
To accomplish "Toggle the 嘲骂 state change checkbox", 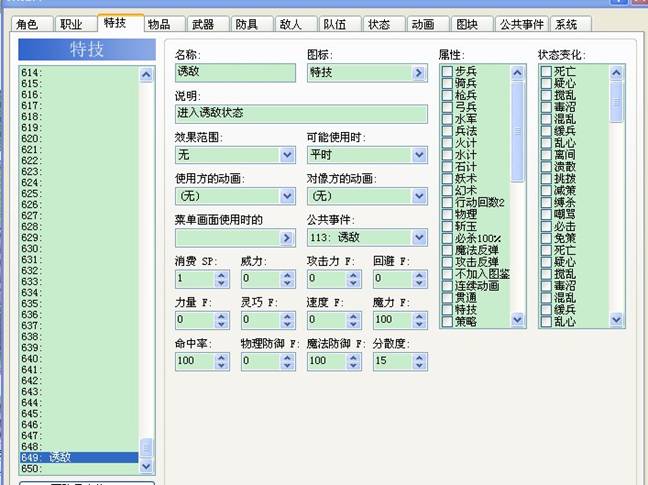I will [x=546, y=214].
